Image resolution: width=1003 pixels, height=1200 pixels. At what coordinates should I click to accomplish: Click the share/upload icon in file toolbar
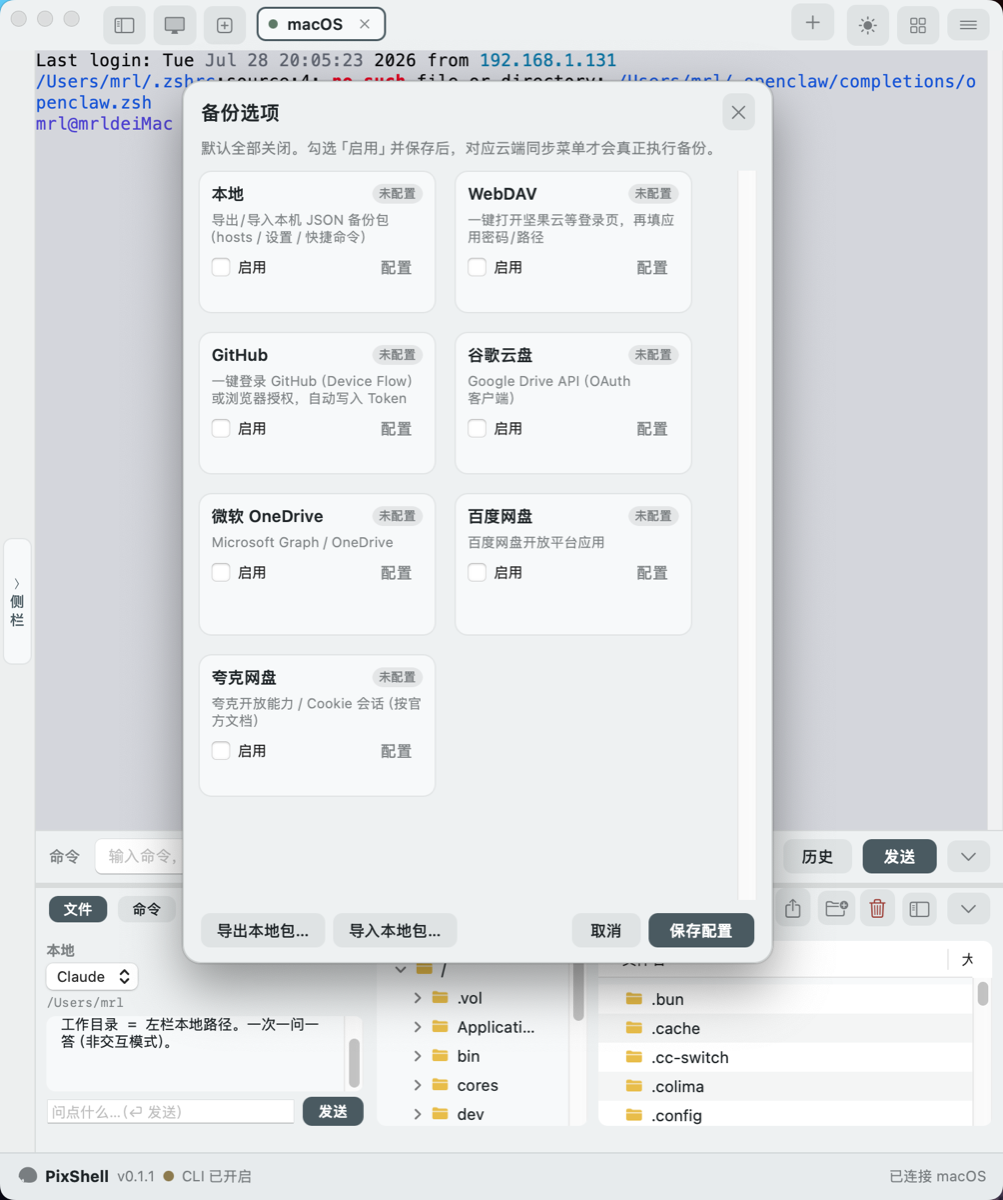(793, 908)
